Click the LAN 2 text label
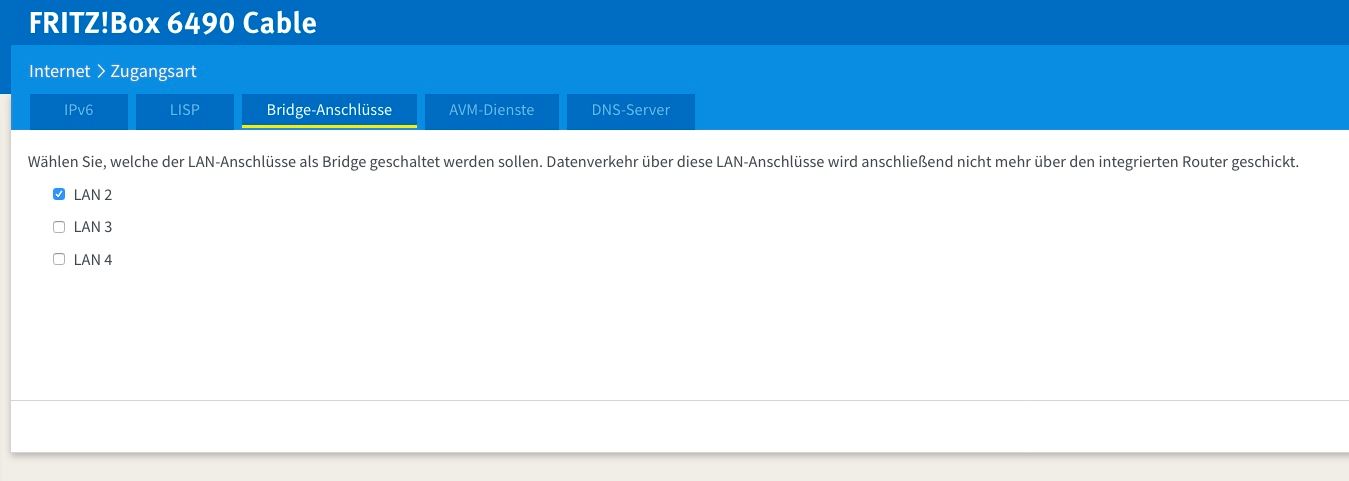The image size is (1349, 481). pyautogui.click(x=93, y=195)
